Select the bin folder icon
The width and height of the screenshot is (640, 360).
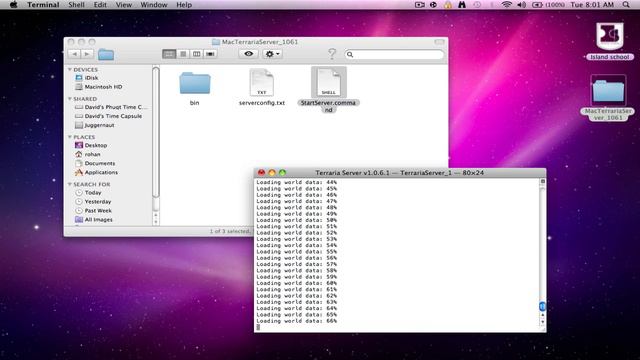click(195, 83)
